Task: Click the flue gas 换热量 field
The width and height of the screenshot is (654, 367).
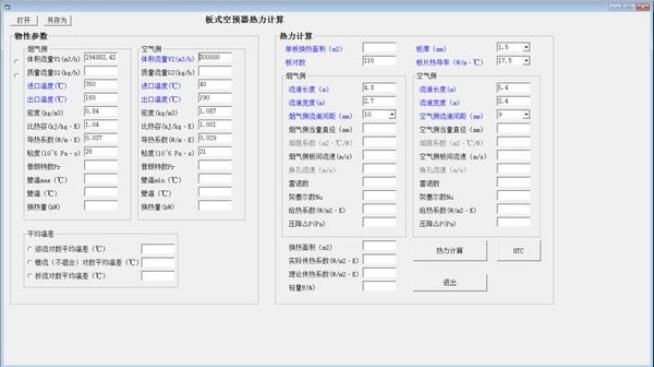Action: [x=101, y=206]
